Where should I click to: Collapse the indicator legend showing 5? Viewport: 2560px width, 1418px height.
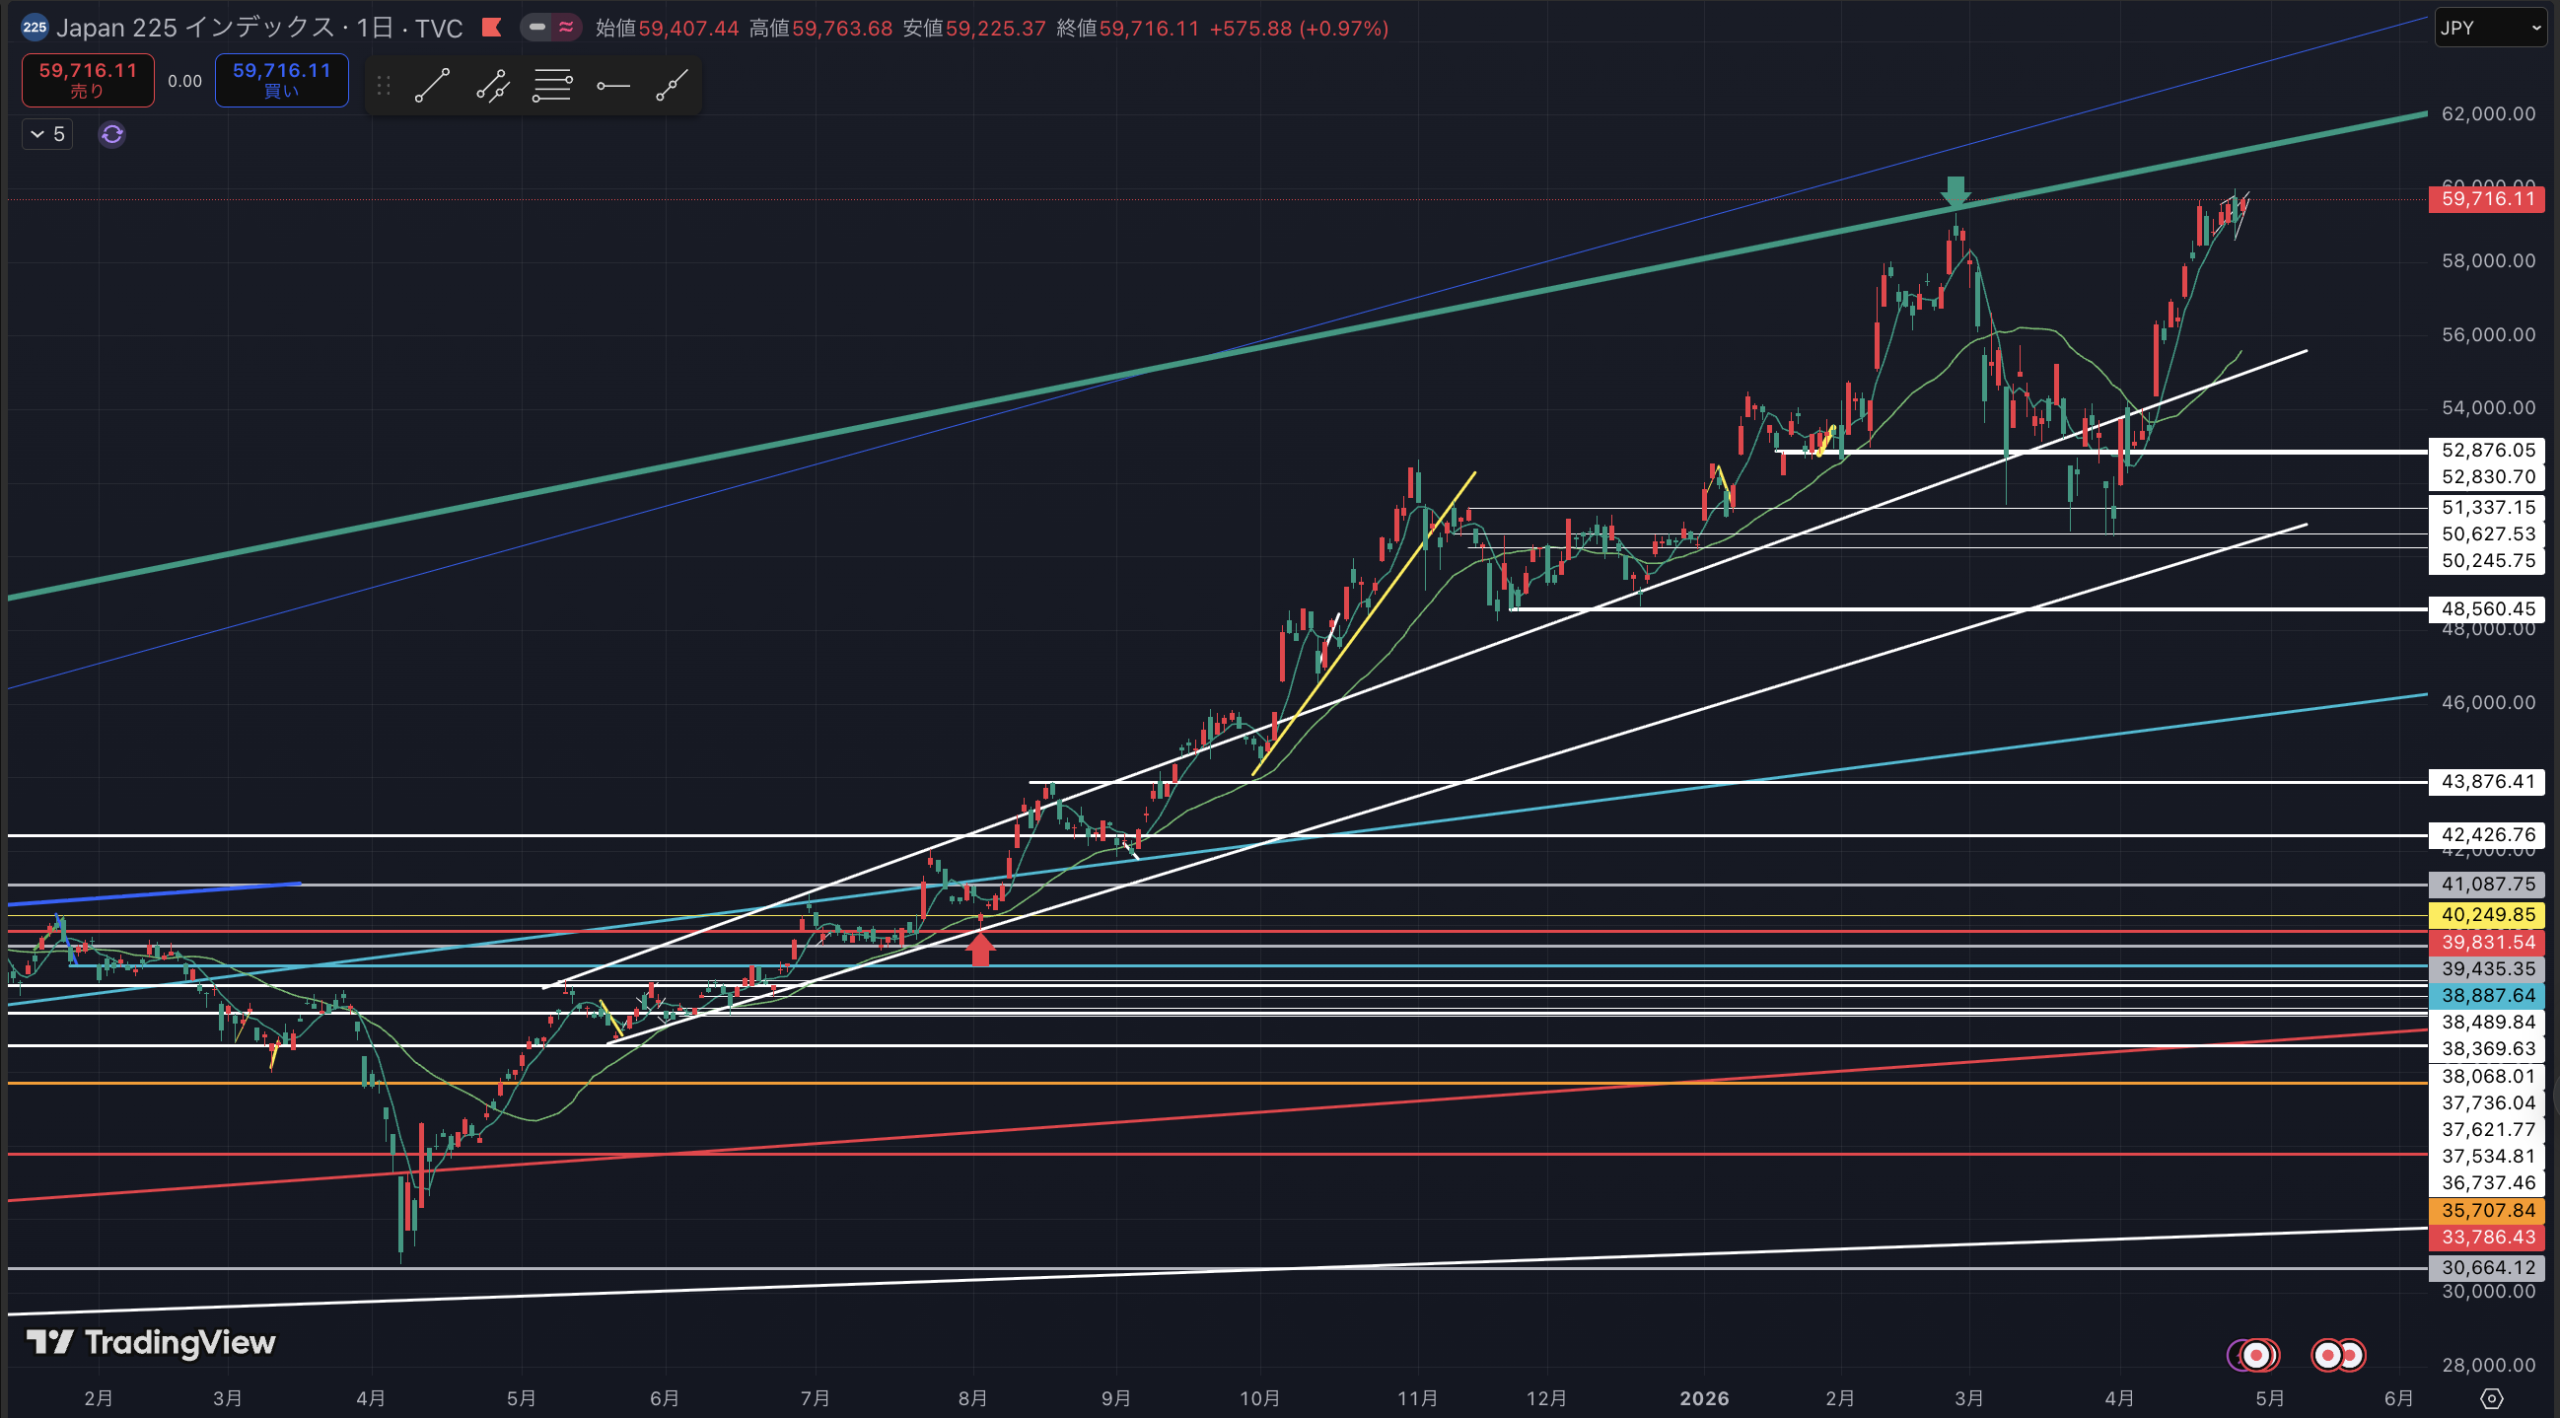[47, 134]
